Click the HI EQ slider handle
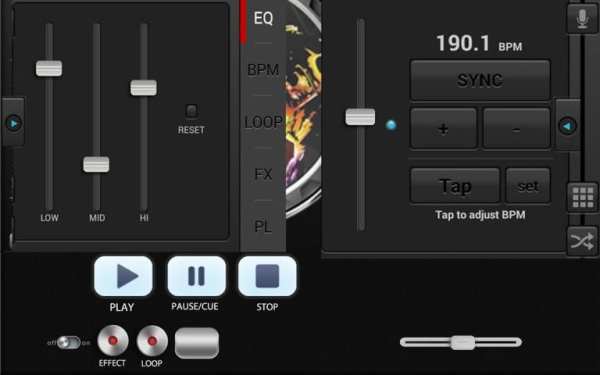Viewport: 600px width, 375px height. coord(143,88)
